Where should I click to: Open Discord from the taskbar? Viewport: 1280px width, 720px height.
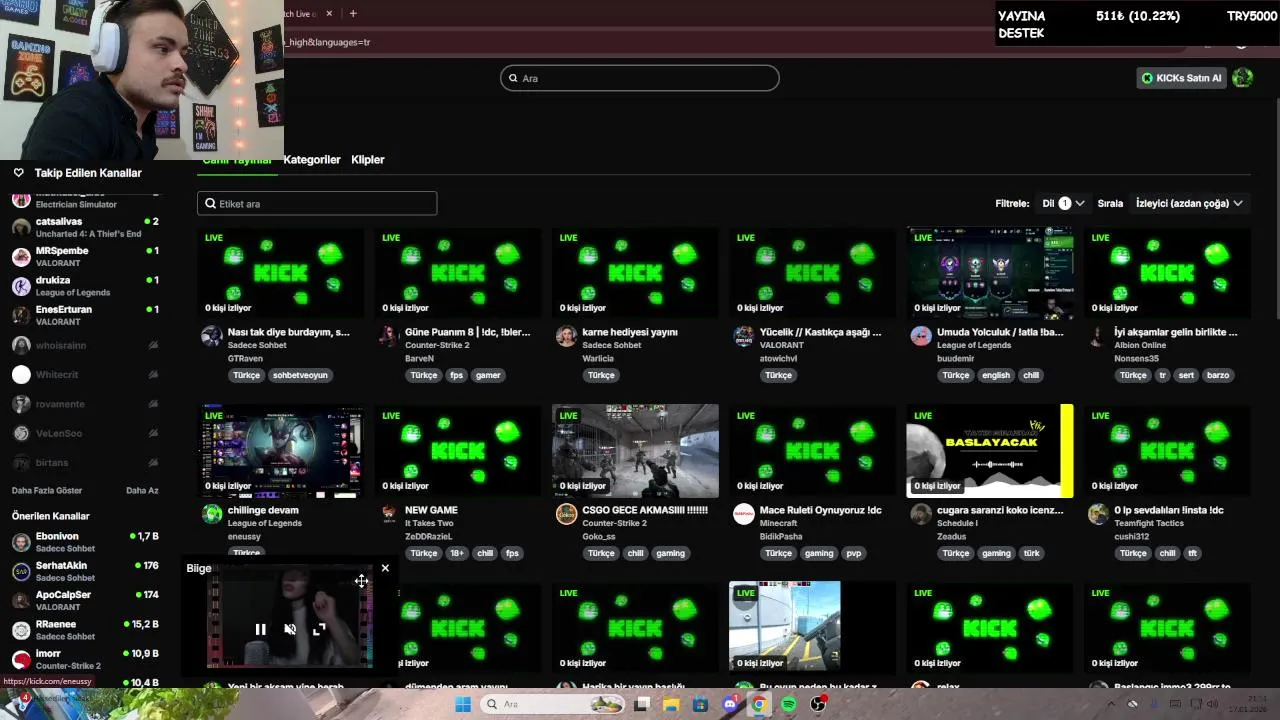730,704
